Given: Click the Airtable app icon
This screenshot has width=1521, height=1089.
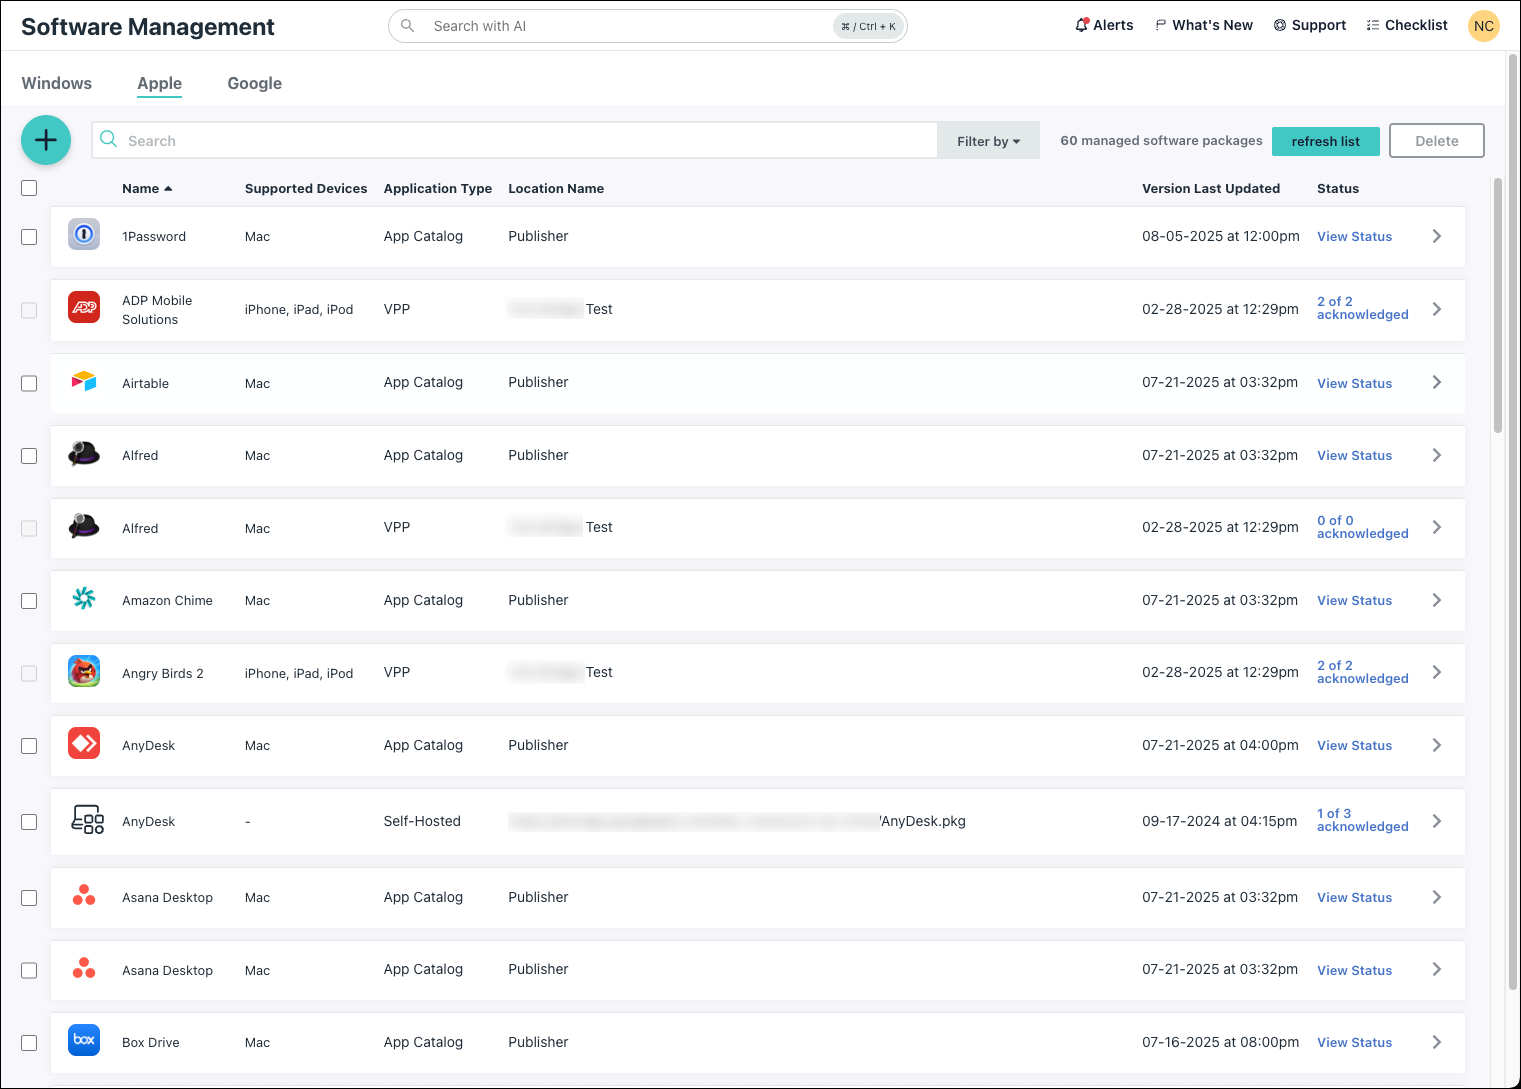Looking at the screenshot, I should point(84,381).
